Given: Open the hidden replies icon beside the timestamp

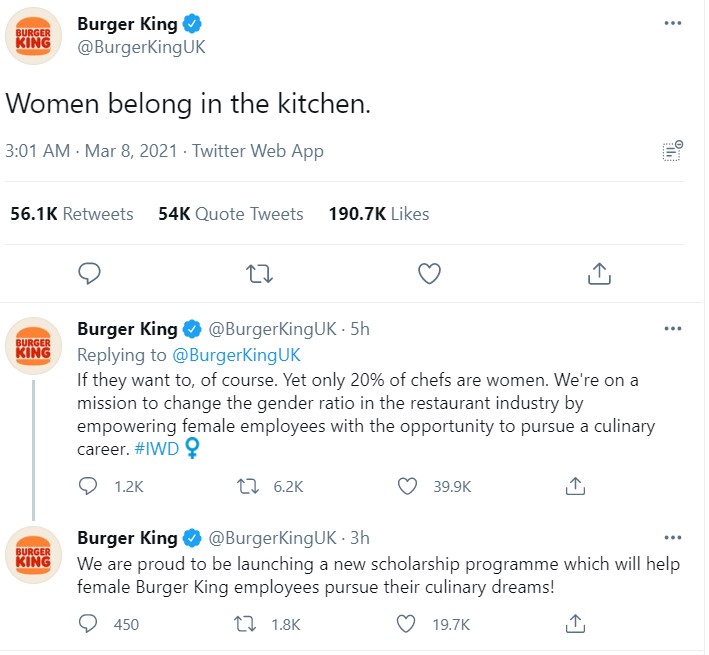Looking at the screenshot, I should [x=672, y=151].
